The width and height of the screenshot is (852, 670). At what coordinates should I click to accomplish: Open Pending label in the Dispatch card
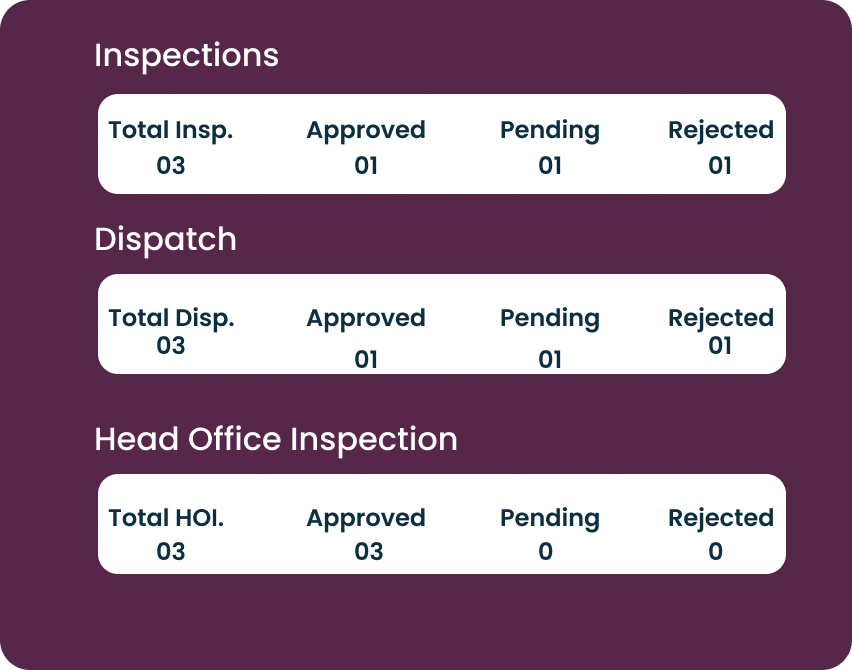(550, 318)
